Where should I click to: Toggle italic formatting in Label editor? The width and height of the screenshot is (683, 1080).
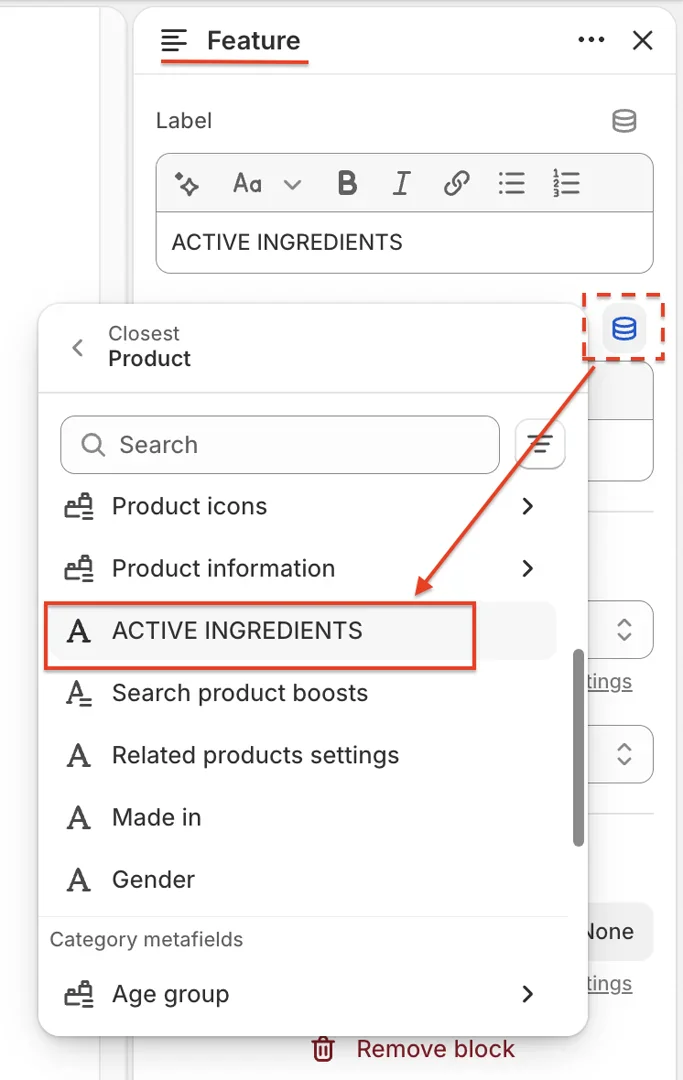401,183
